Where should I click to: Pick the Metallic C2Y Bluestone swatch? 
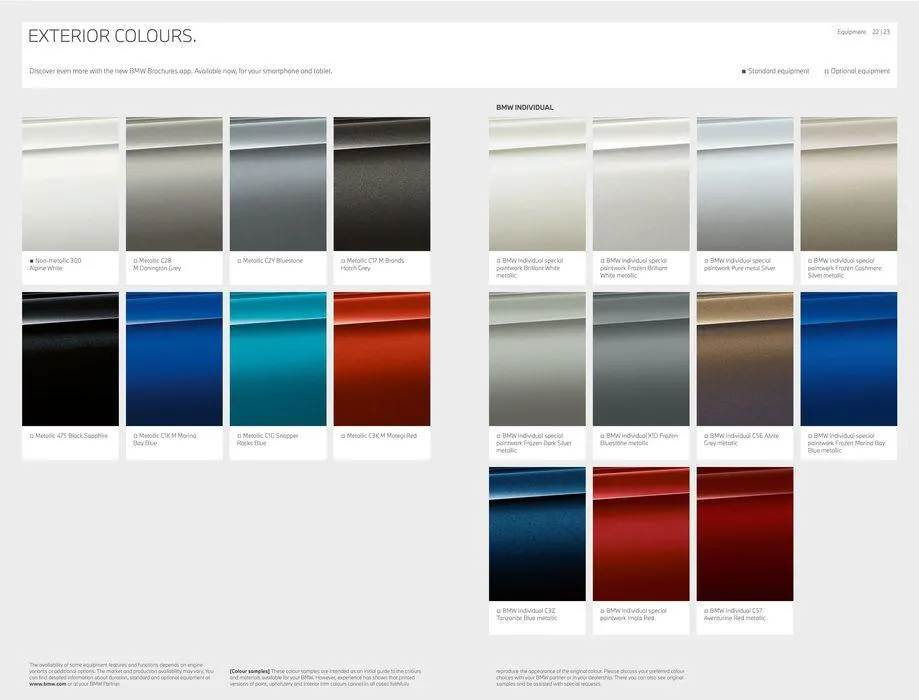[278, 184]
